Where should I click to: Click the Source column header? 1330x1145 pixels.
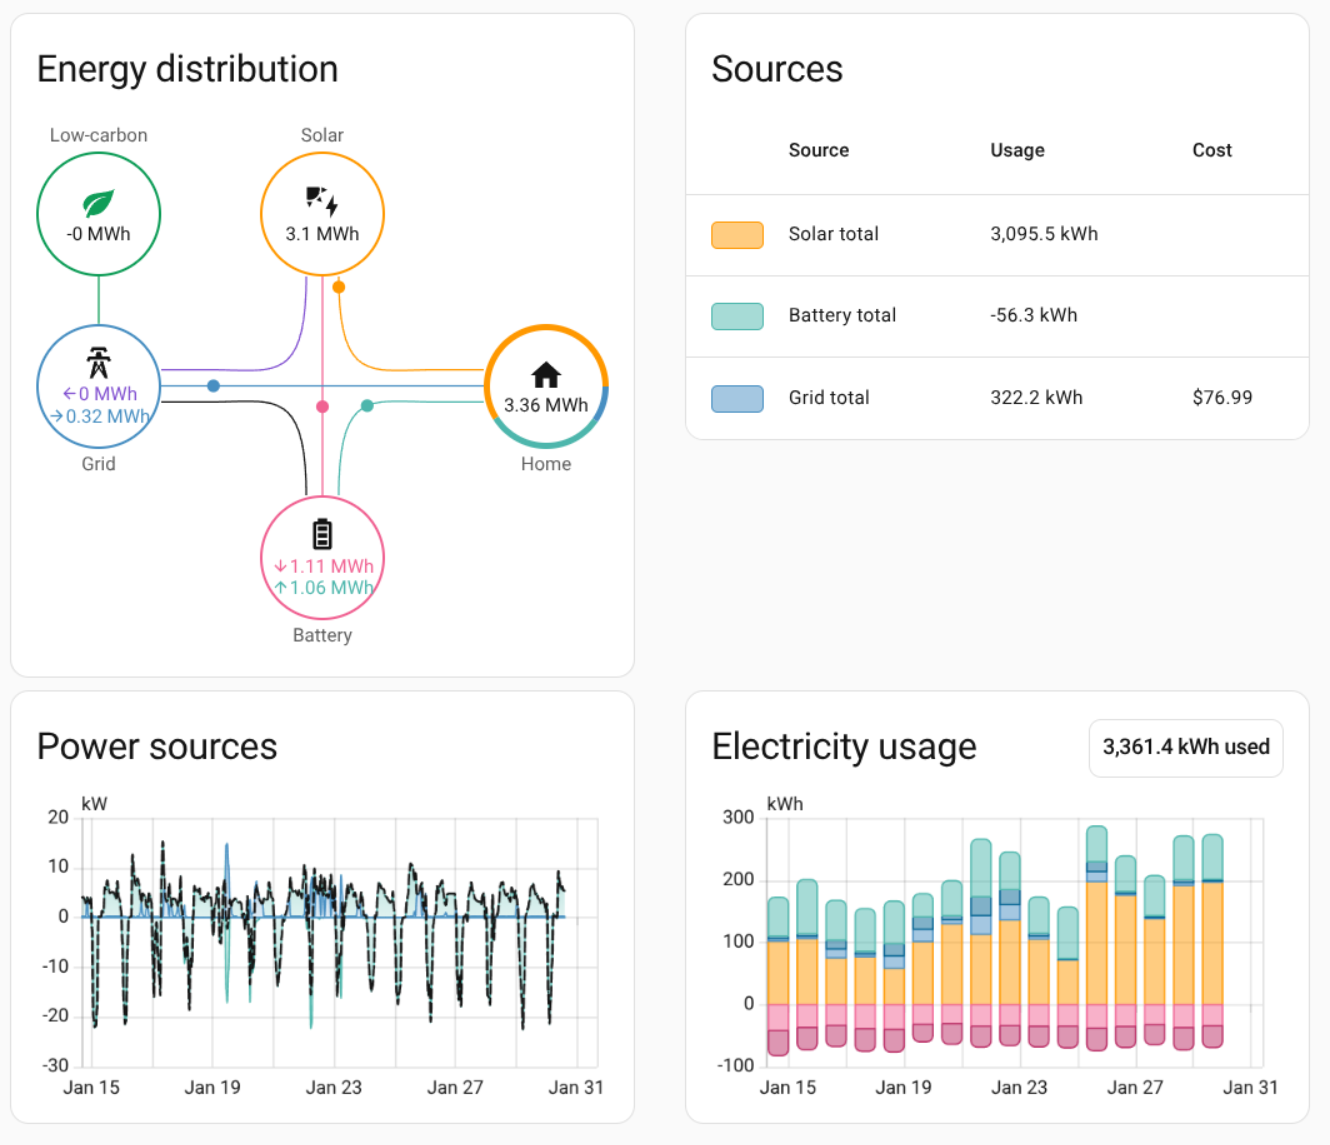(x=818, y=150)
